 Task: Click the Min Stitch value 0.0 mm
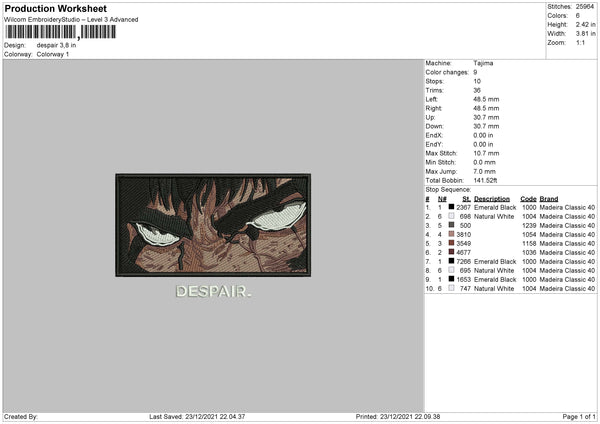(484, 162)
